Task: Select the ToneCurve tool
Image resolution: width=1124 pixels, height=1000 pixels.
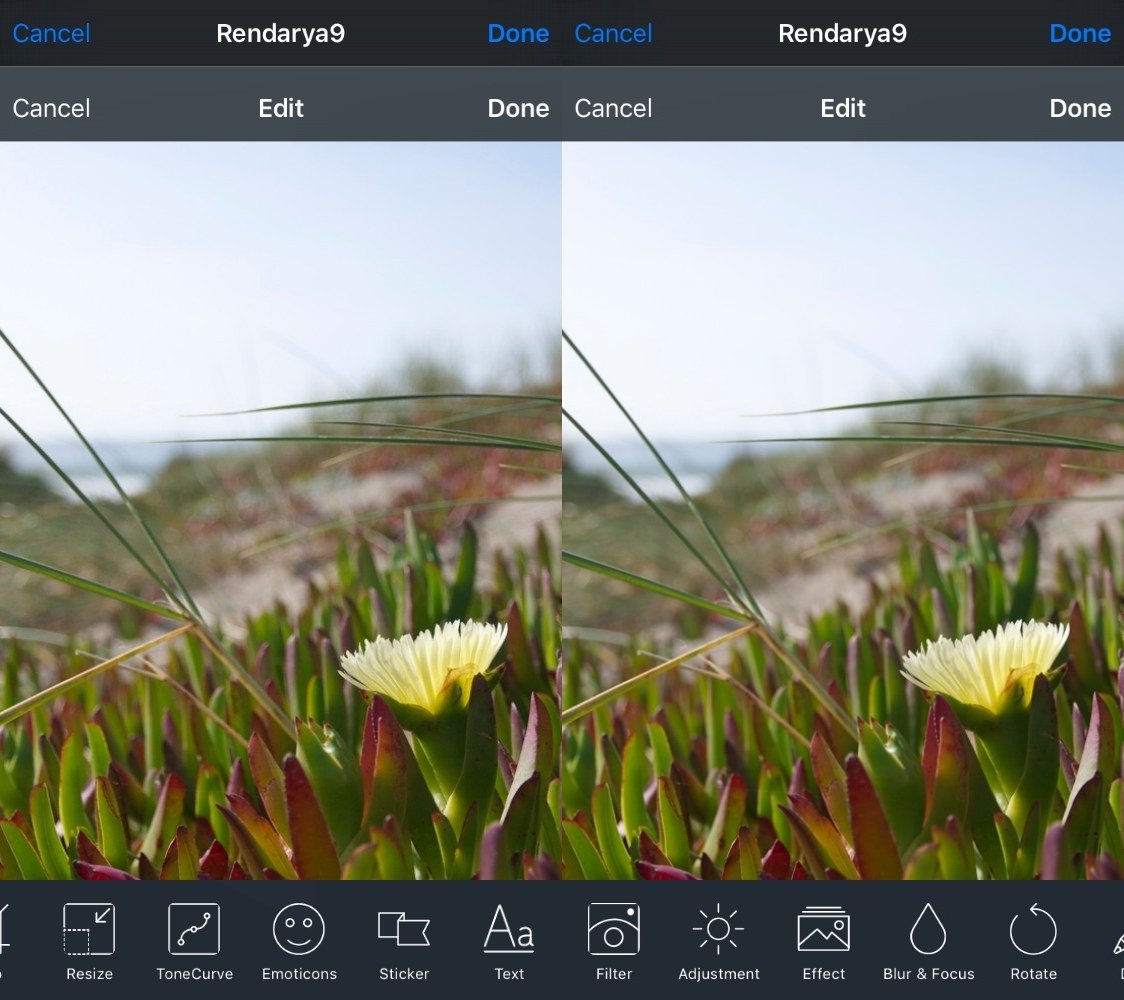Action: pos(194,941)
